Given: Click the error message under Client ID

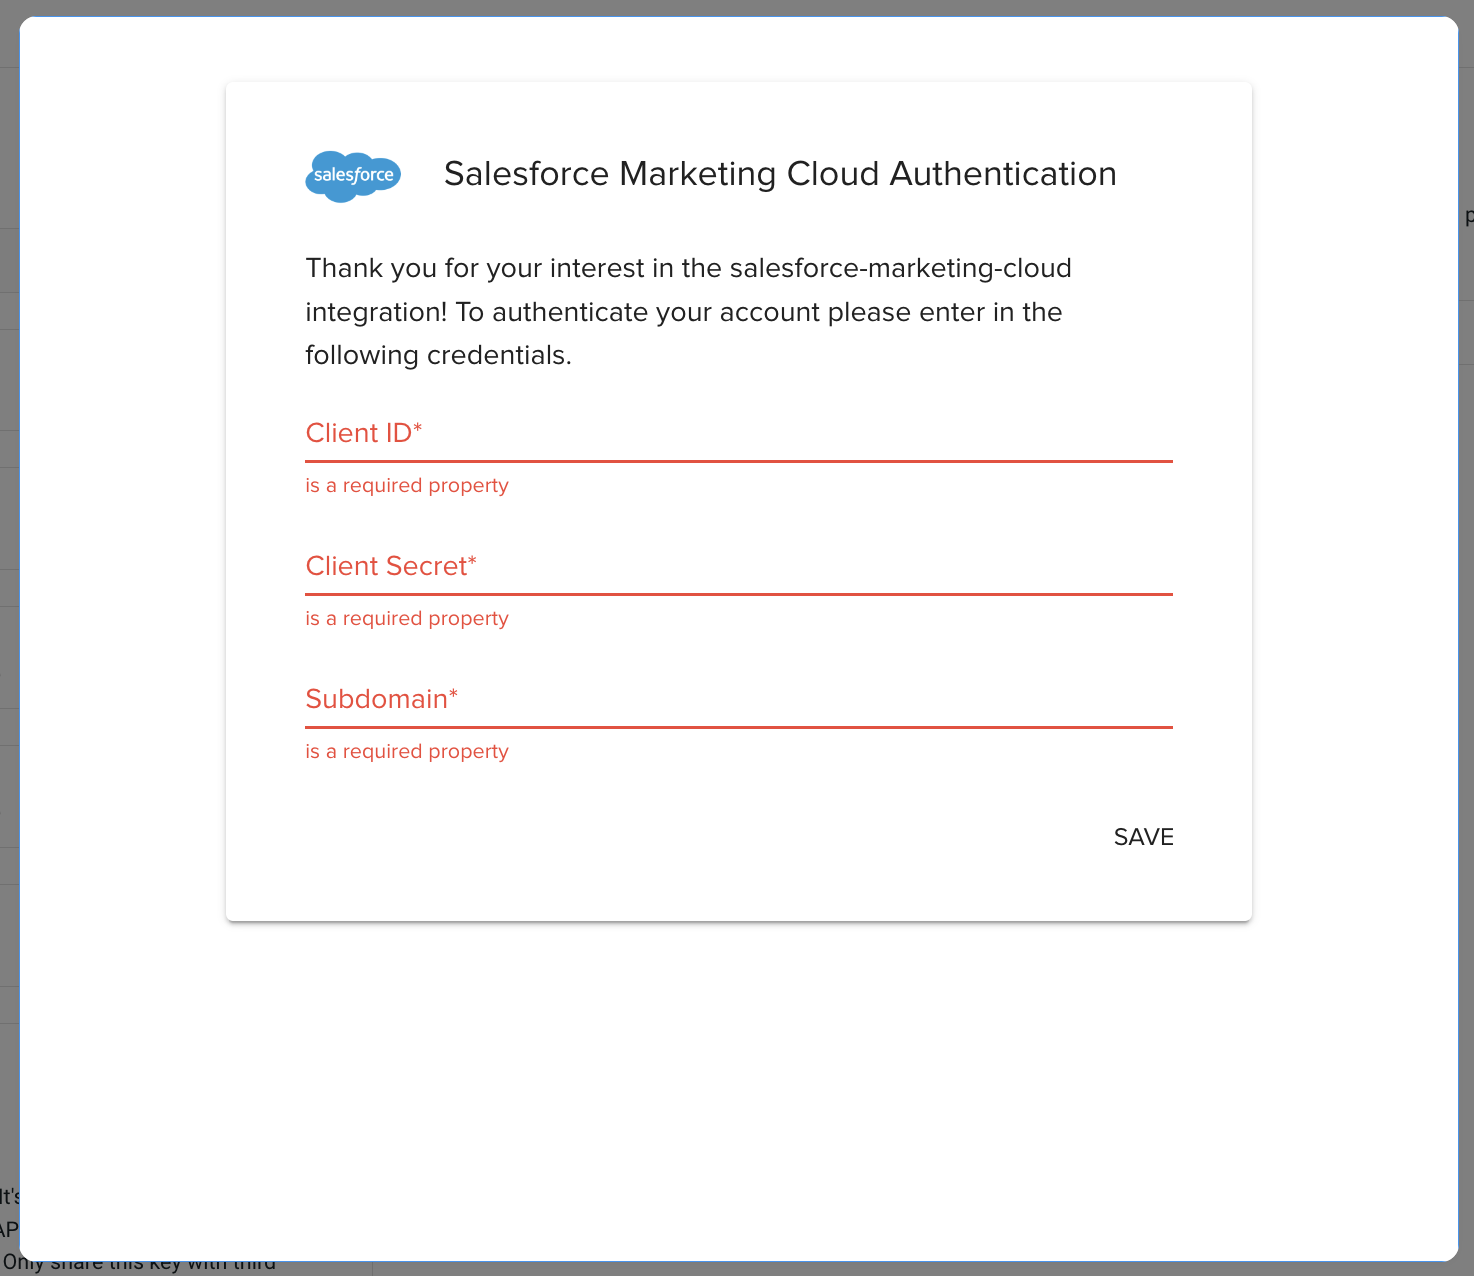Looking at the screenshot, I should 407,486.
